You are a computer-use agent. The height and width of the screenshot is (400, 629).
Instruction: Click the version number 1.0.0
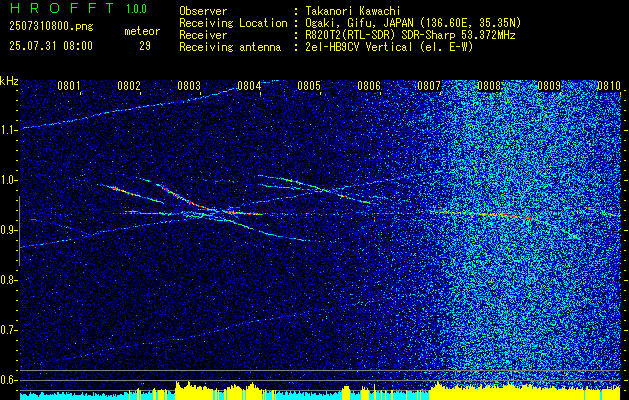[x=136, y=9]
